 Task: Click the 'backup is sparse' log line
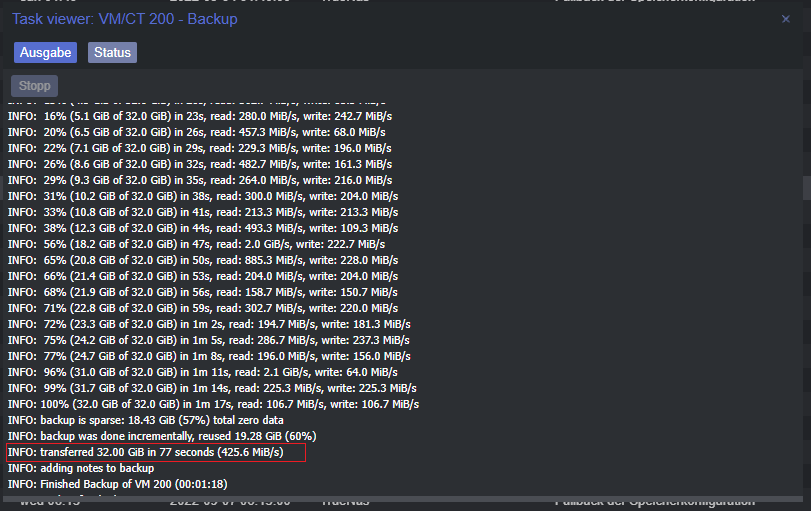145,421
